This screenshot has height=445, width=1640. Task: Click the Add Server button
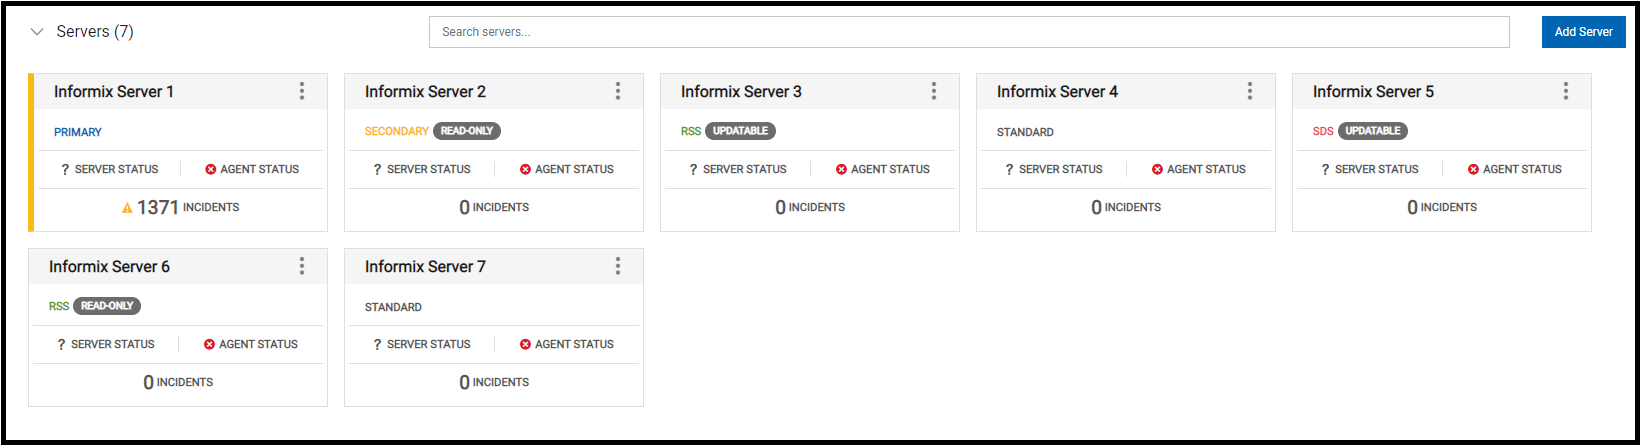coord(1583,32)
